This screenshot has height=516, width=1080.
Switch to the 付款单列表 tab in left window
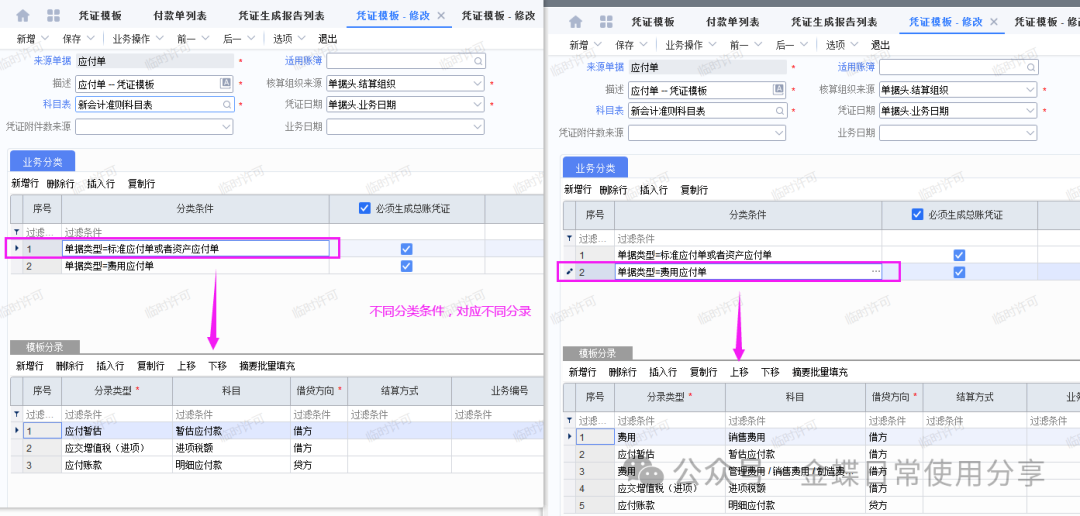[180, 16]
